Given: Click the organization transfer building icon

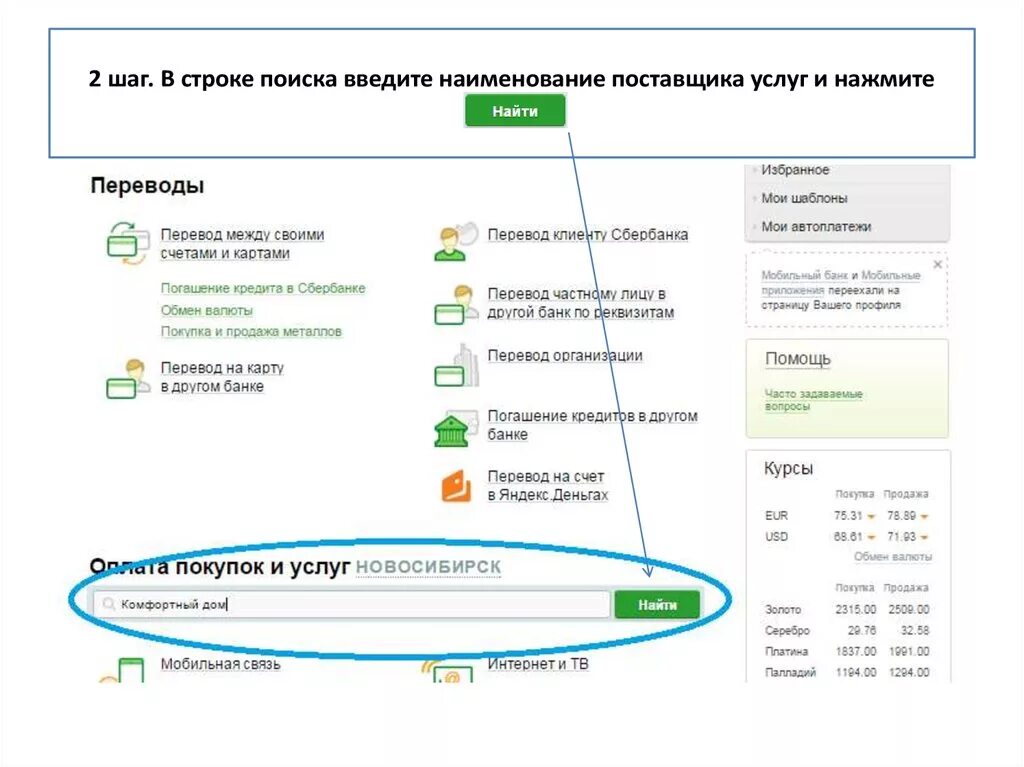Looking at the screenshot, I should (x=456, y=365).
